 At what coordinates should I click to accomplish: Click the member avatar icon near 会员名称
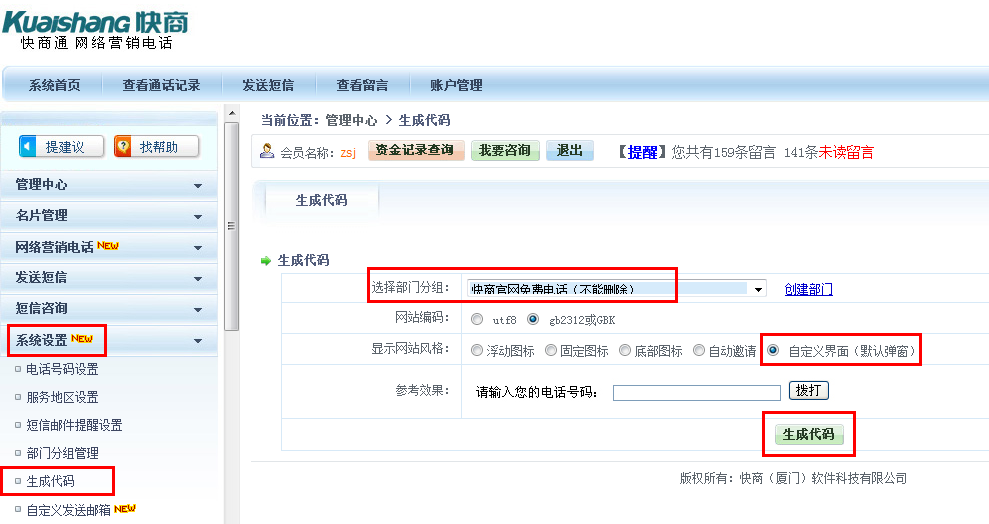coord(267,151)
